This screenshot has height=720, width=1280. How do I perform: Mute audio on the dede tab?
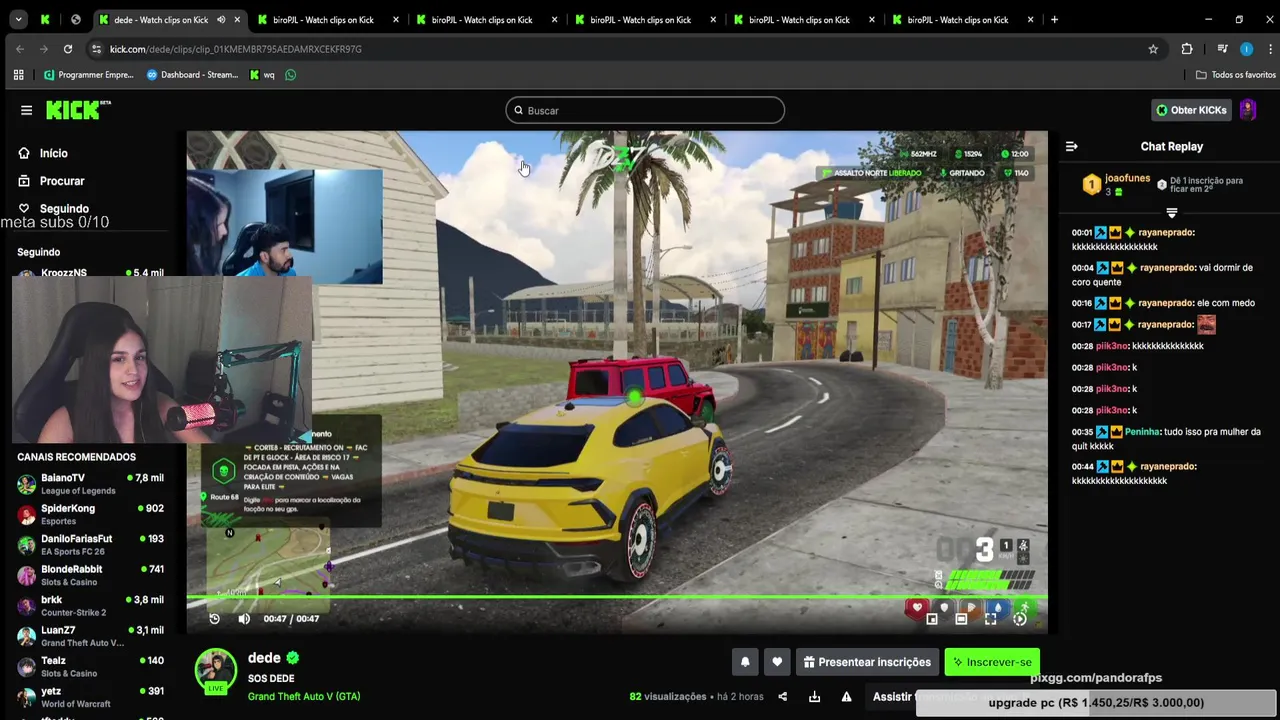(x=221, y=20)
